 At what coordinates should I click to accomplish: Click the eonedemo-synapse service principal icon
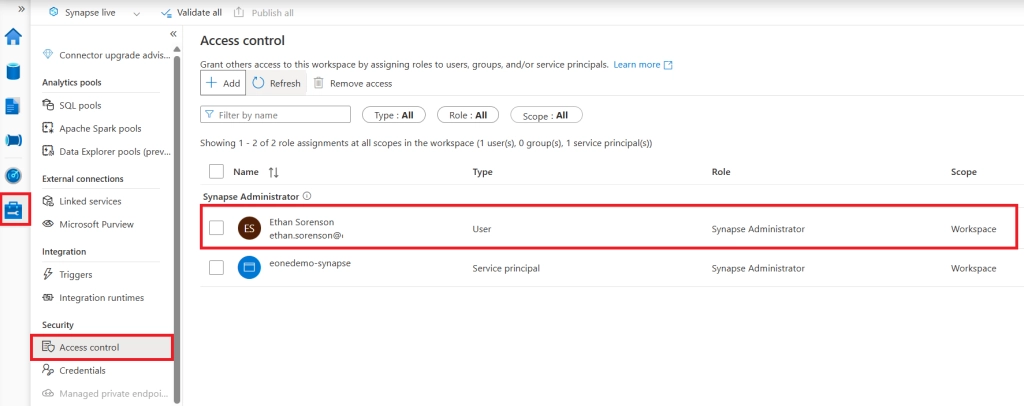tap(249, 268)
